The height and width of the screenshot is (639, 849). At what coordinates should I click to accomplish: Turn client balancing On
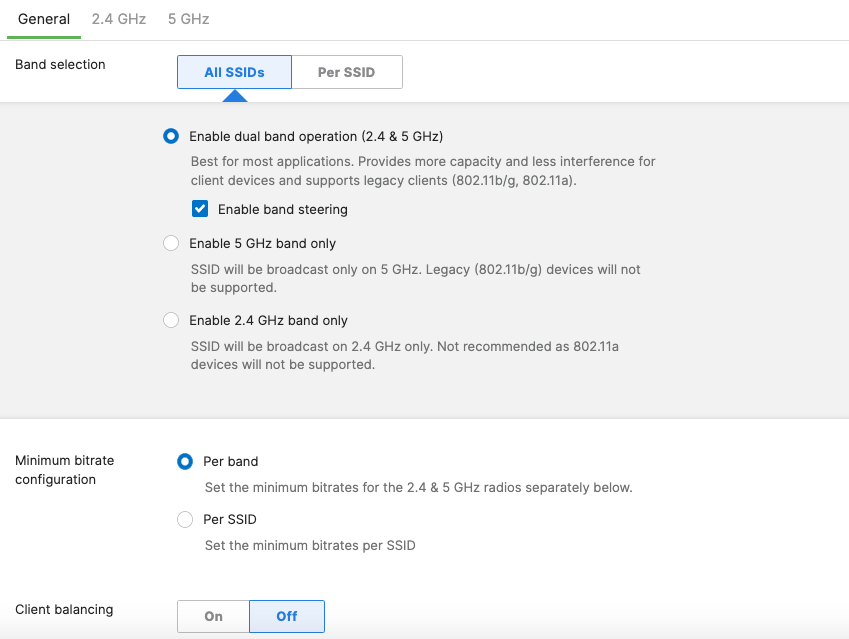pyautogui.click(x=213, y=616)
